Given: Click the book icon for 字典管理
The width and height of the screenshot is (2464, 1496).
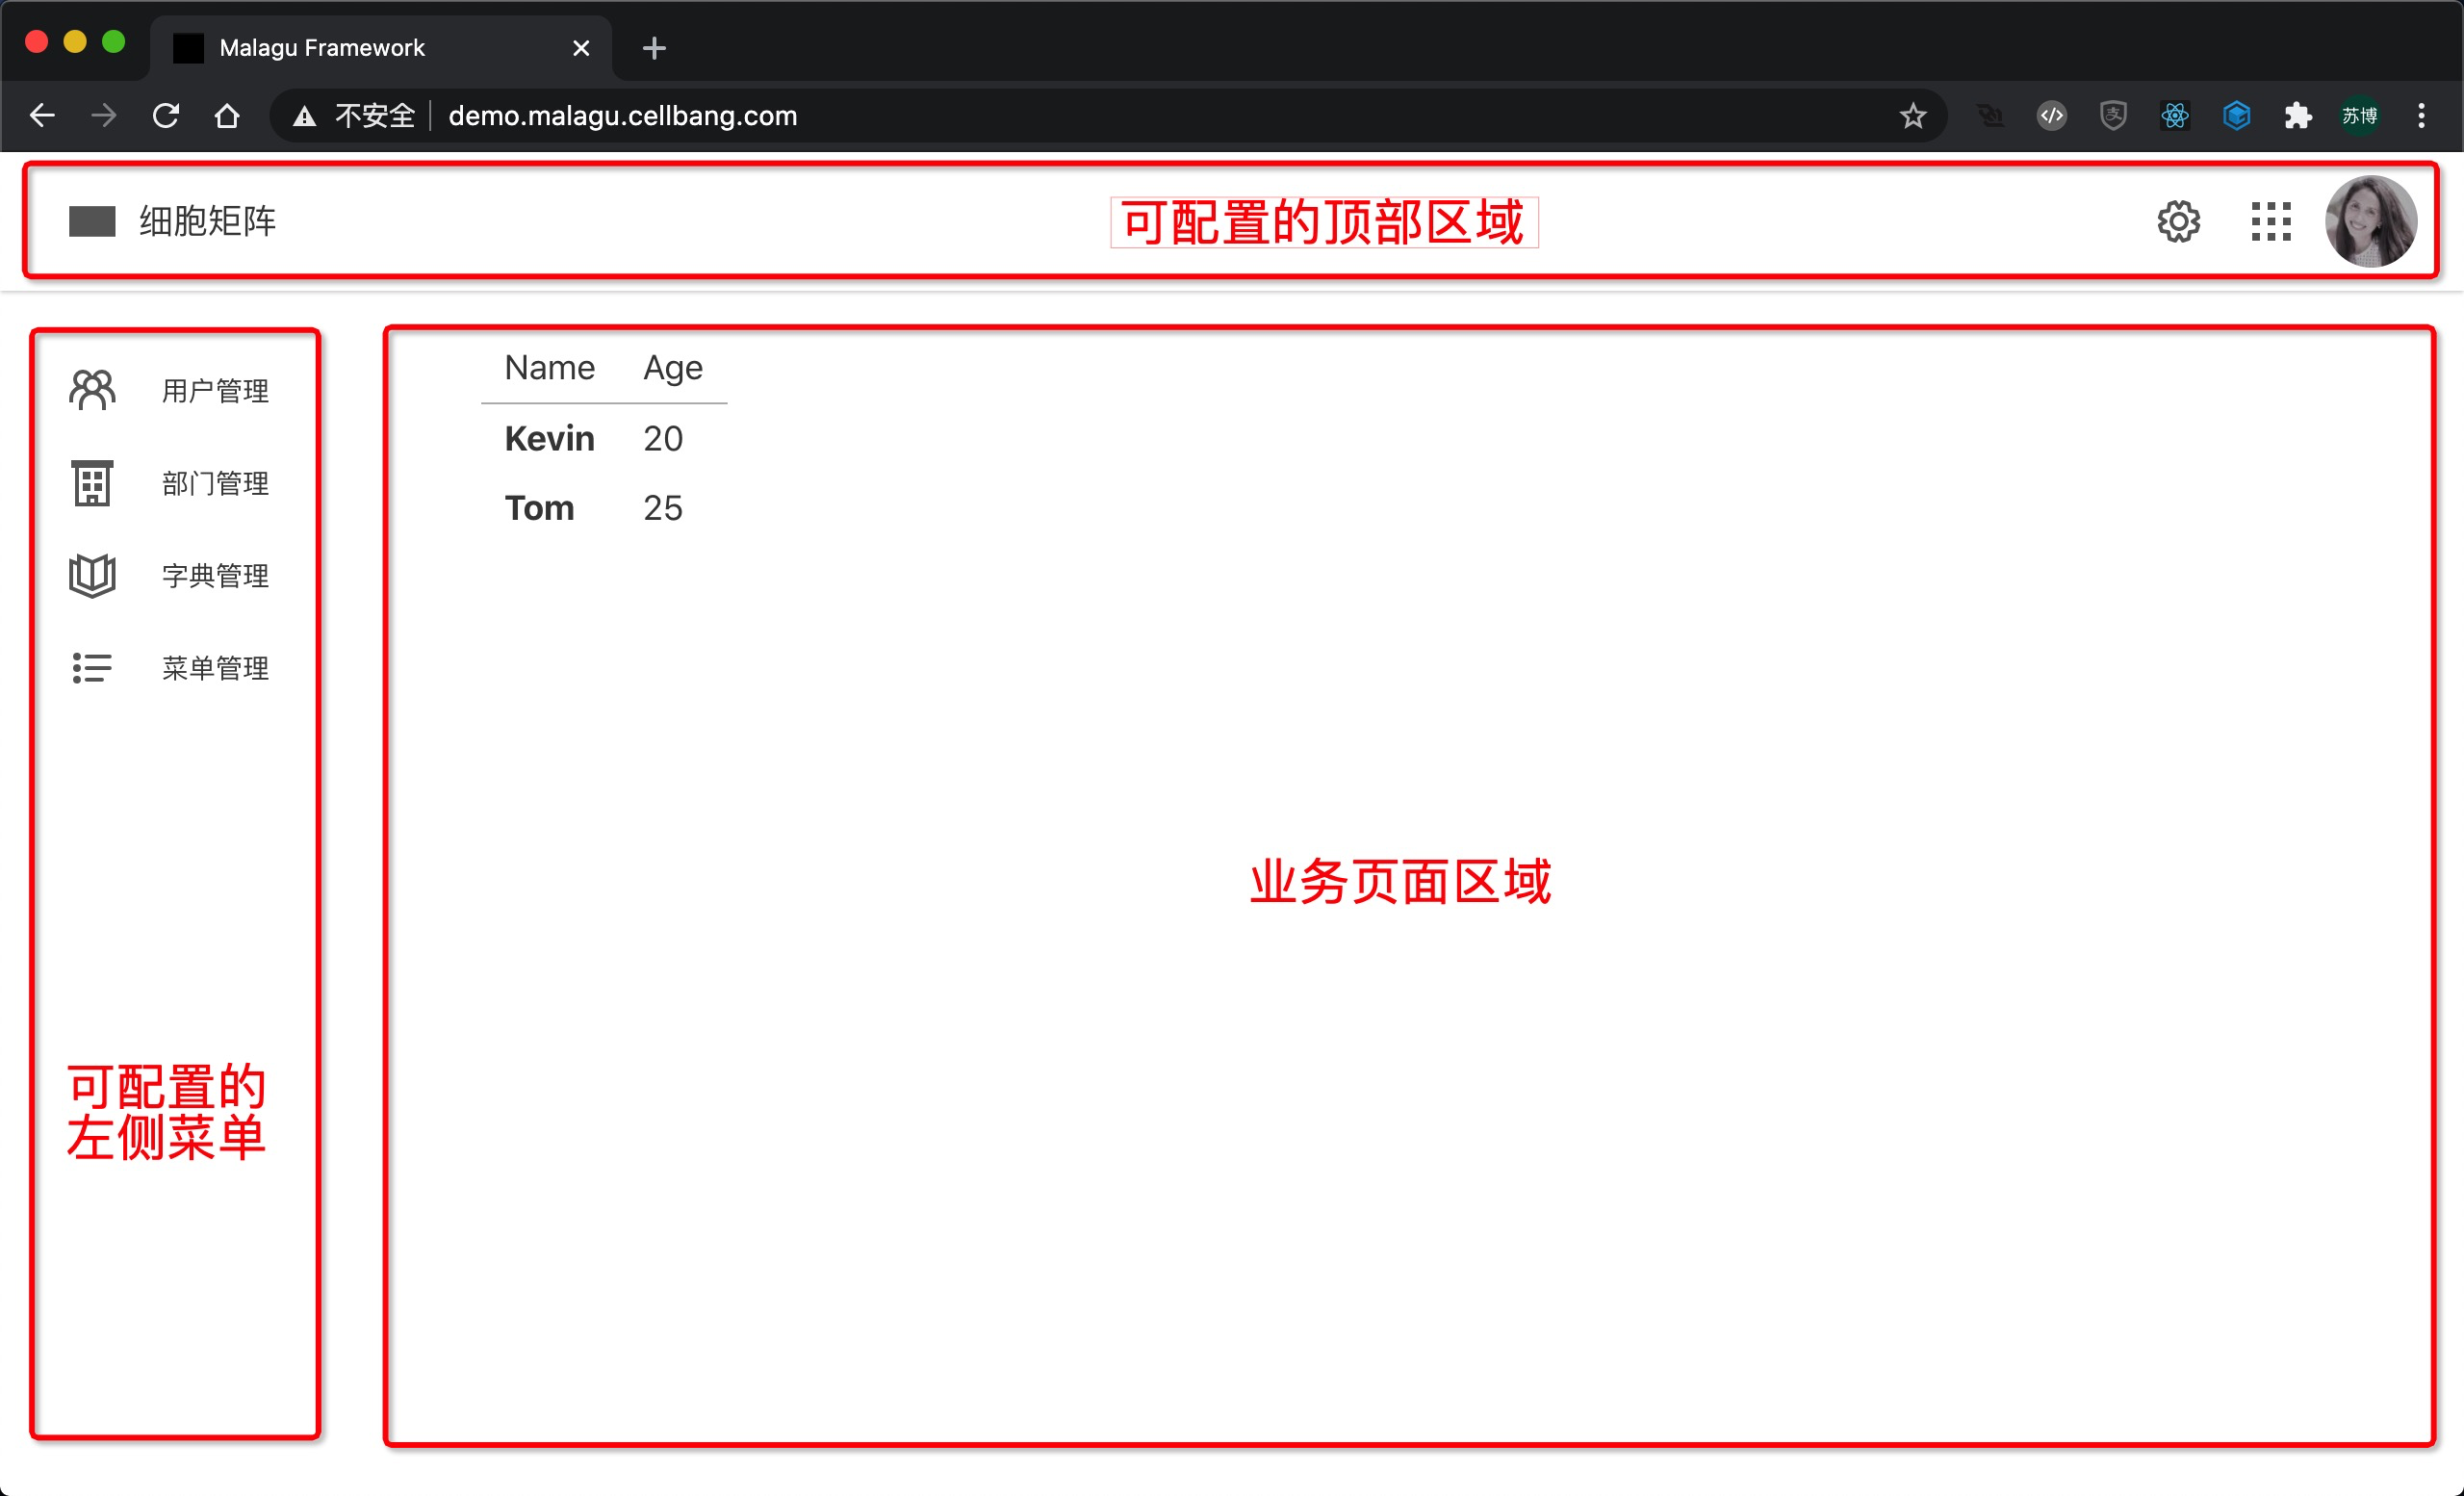Looking at the screenshot, I should click(x=92, y=575).
